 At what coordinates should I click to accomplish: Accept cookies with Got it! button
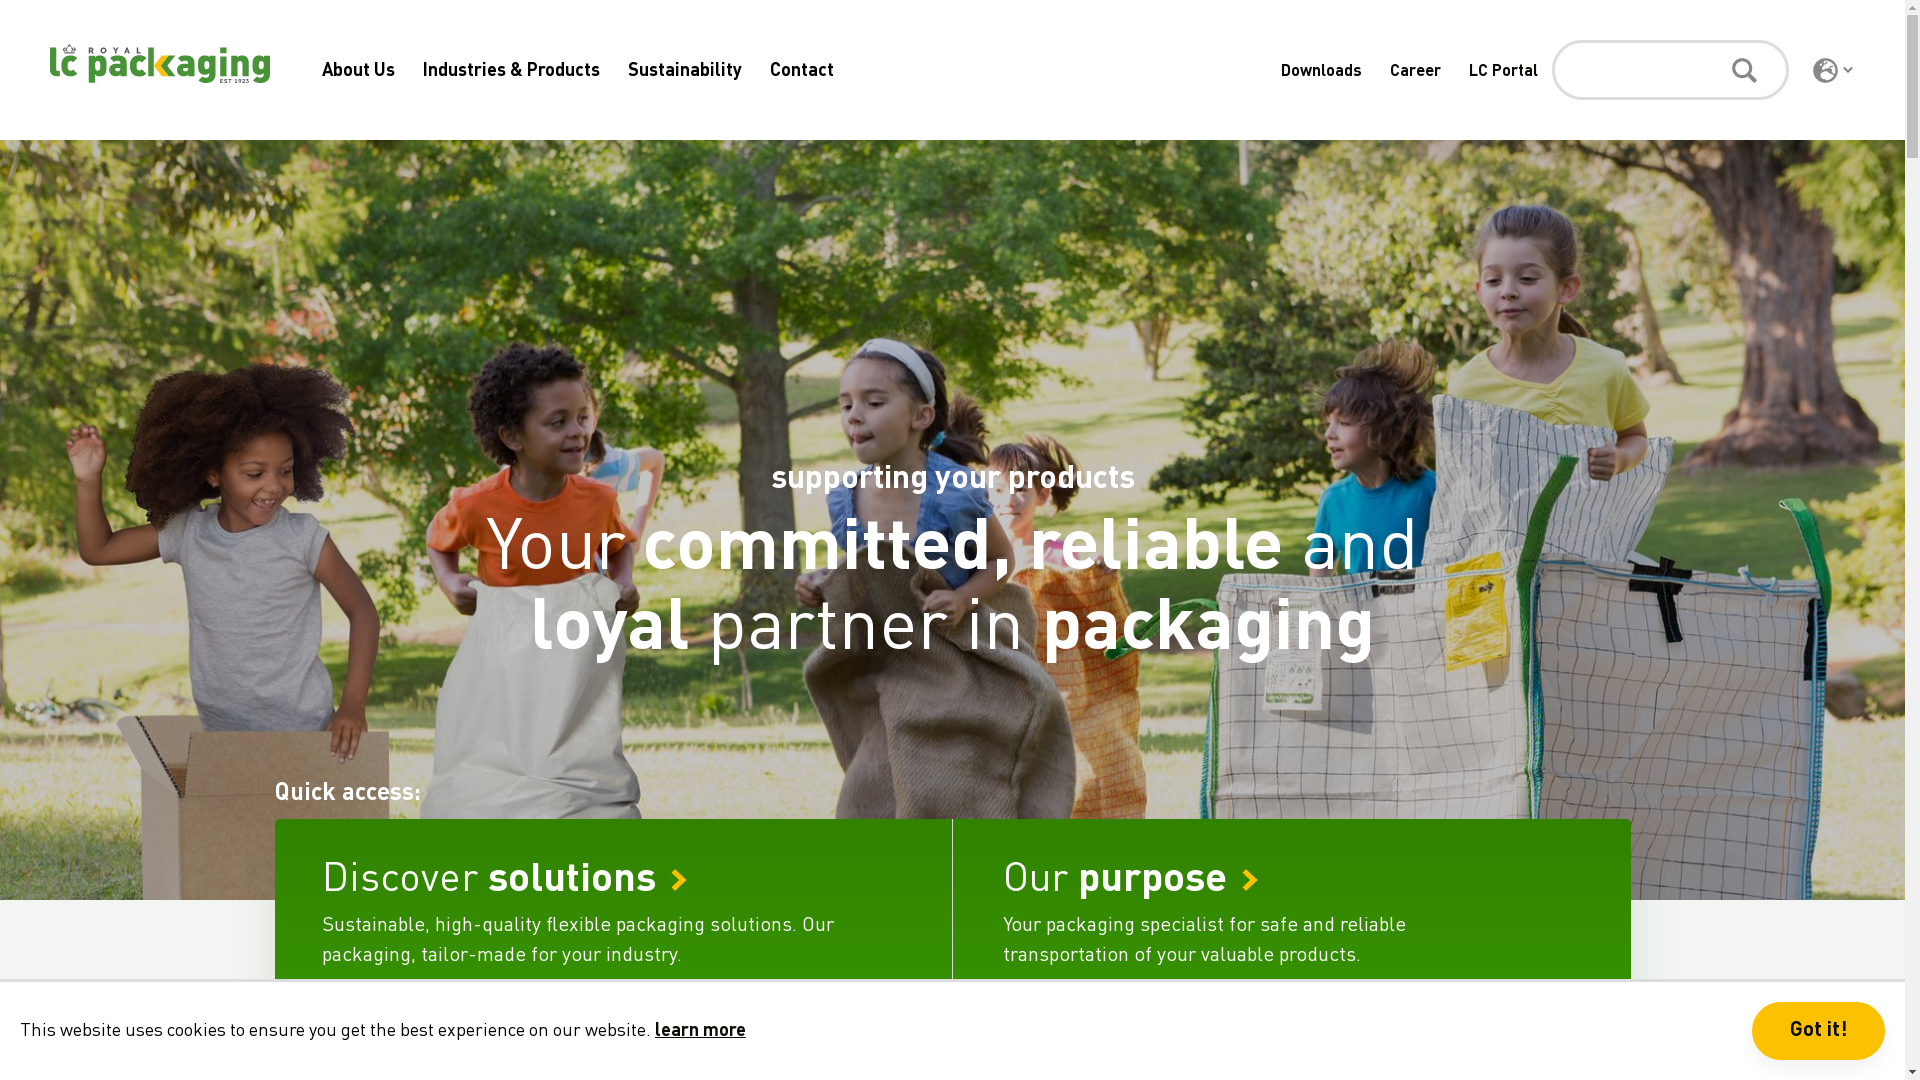coord(1818,1031)
